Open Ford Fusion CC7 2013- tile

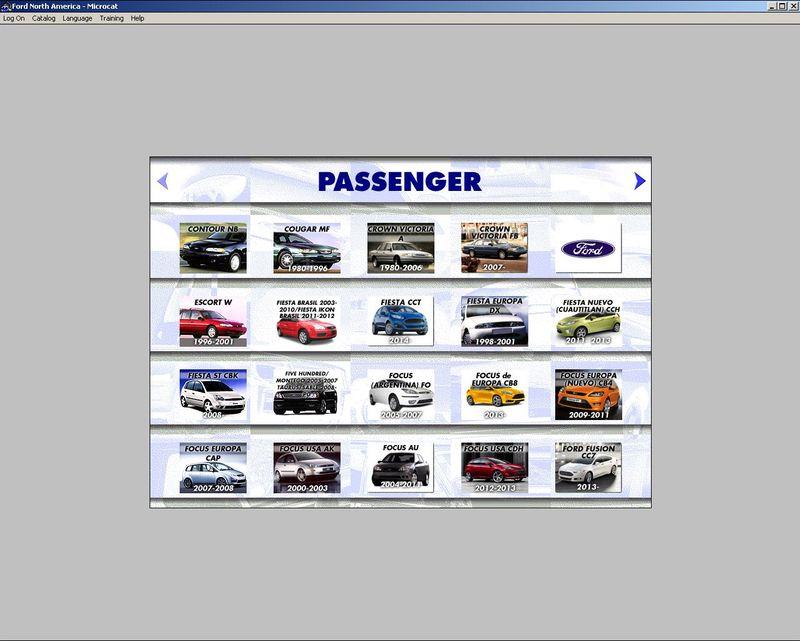(588, 467)
